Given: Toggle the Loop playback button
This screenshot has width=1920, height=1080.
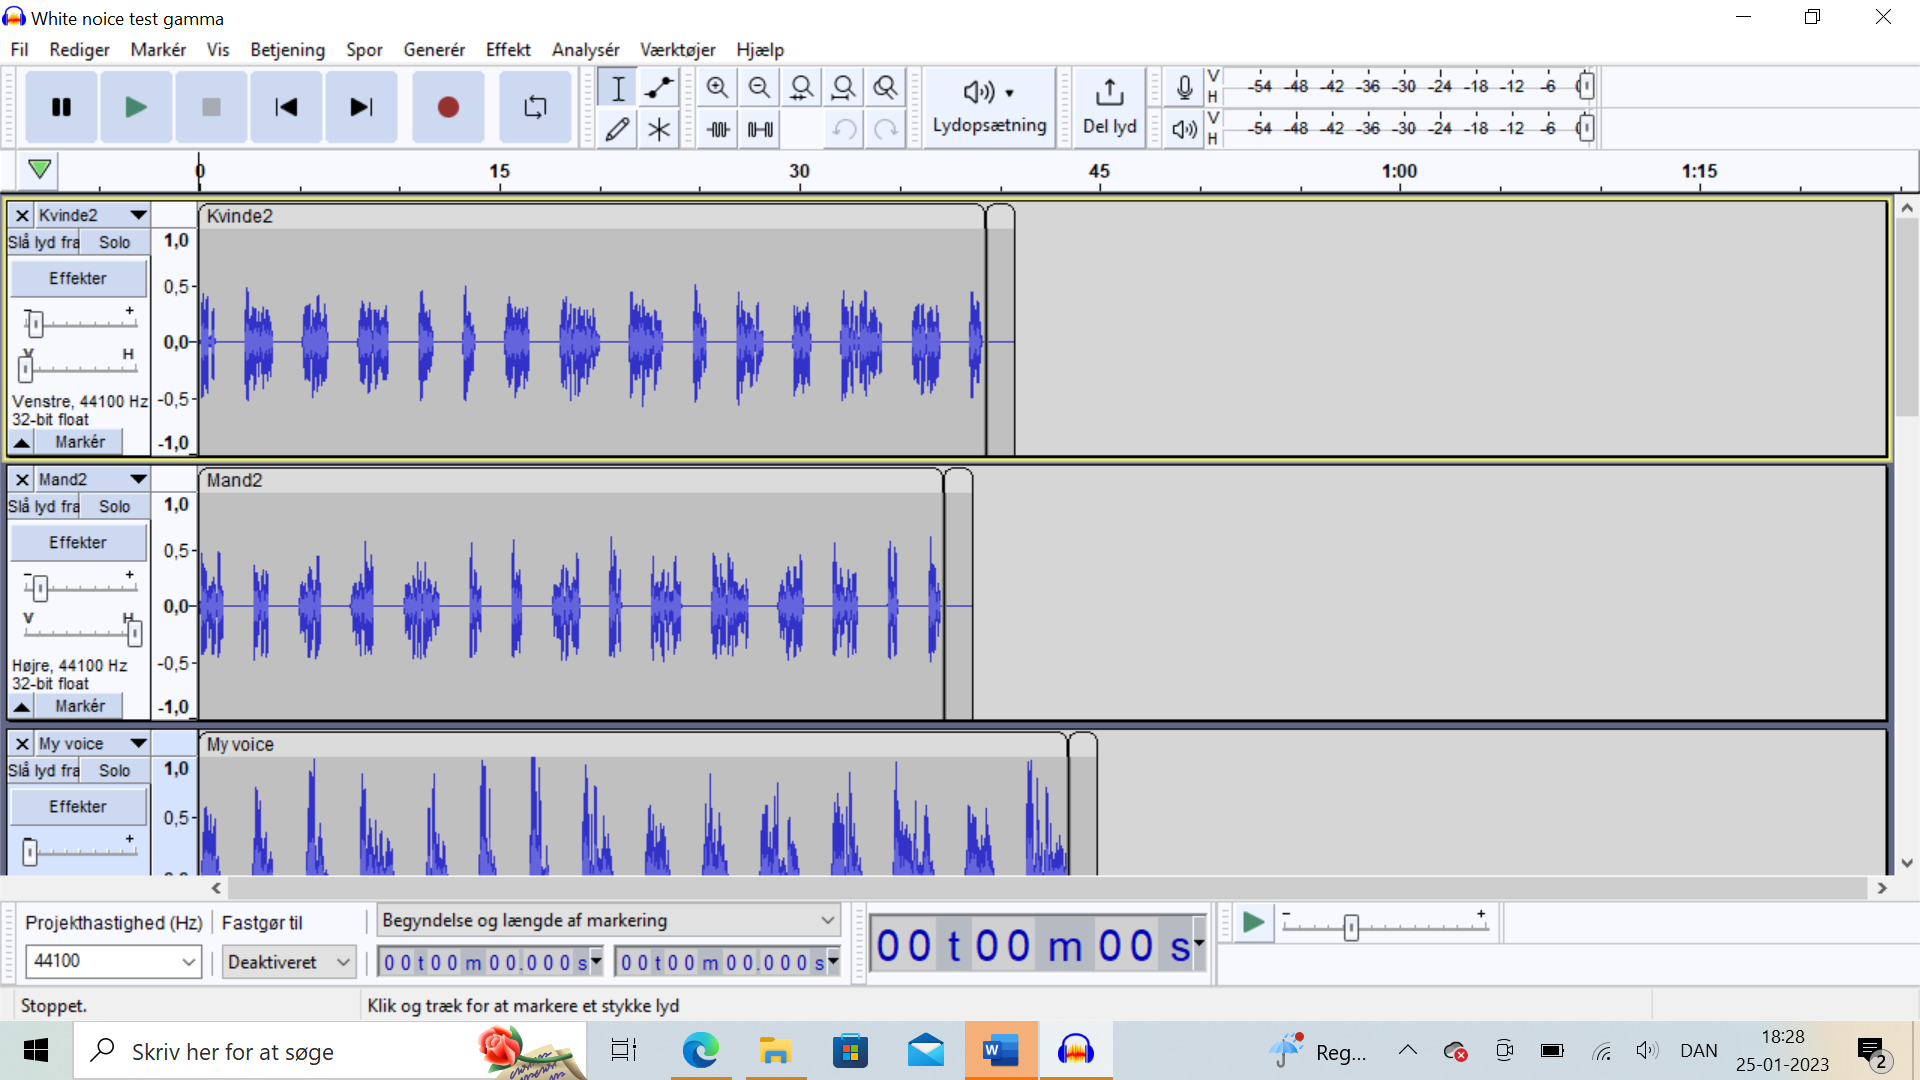Looking at the screenshot, I should tap(535, 107).
